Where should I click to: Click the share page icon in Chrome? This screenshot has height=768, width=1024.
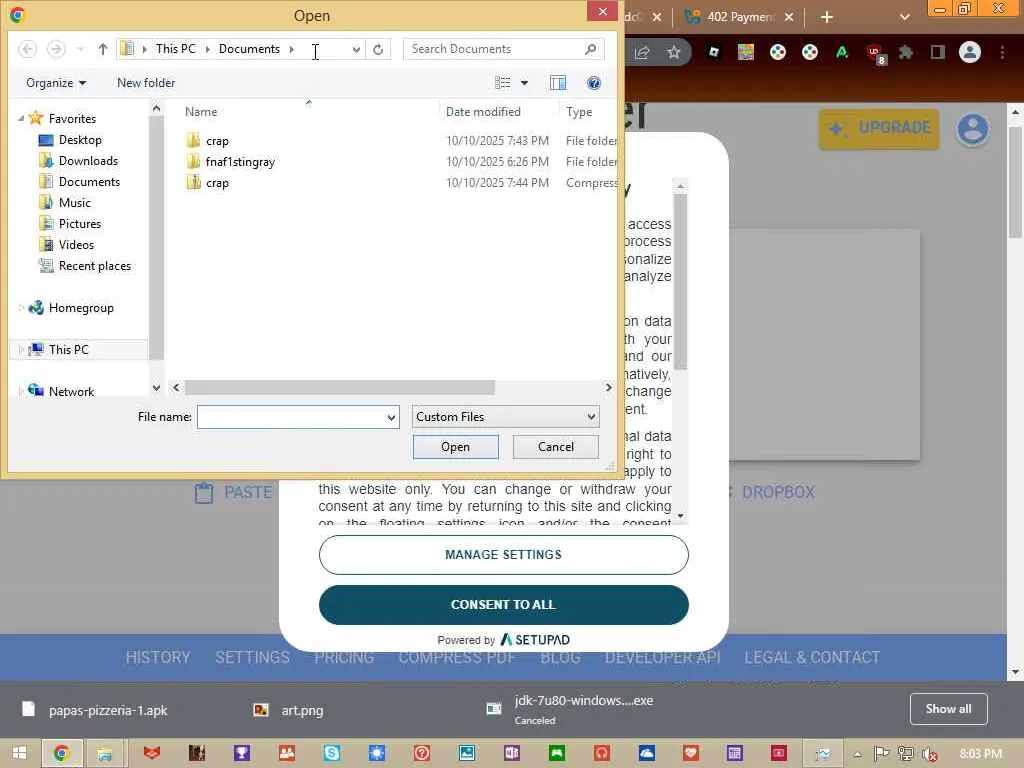point(641,52)
